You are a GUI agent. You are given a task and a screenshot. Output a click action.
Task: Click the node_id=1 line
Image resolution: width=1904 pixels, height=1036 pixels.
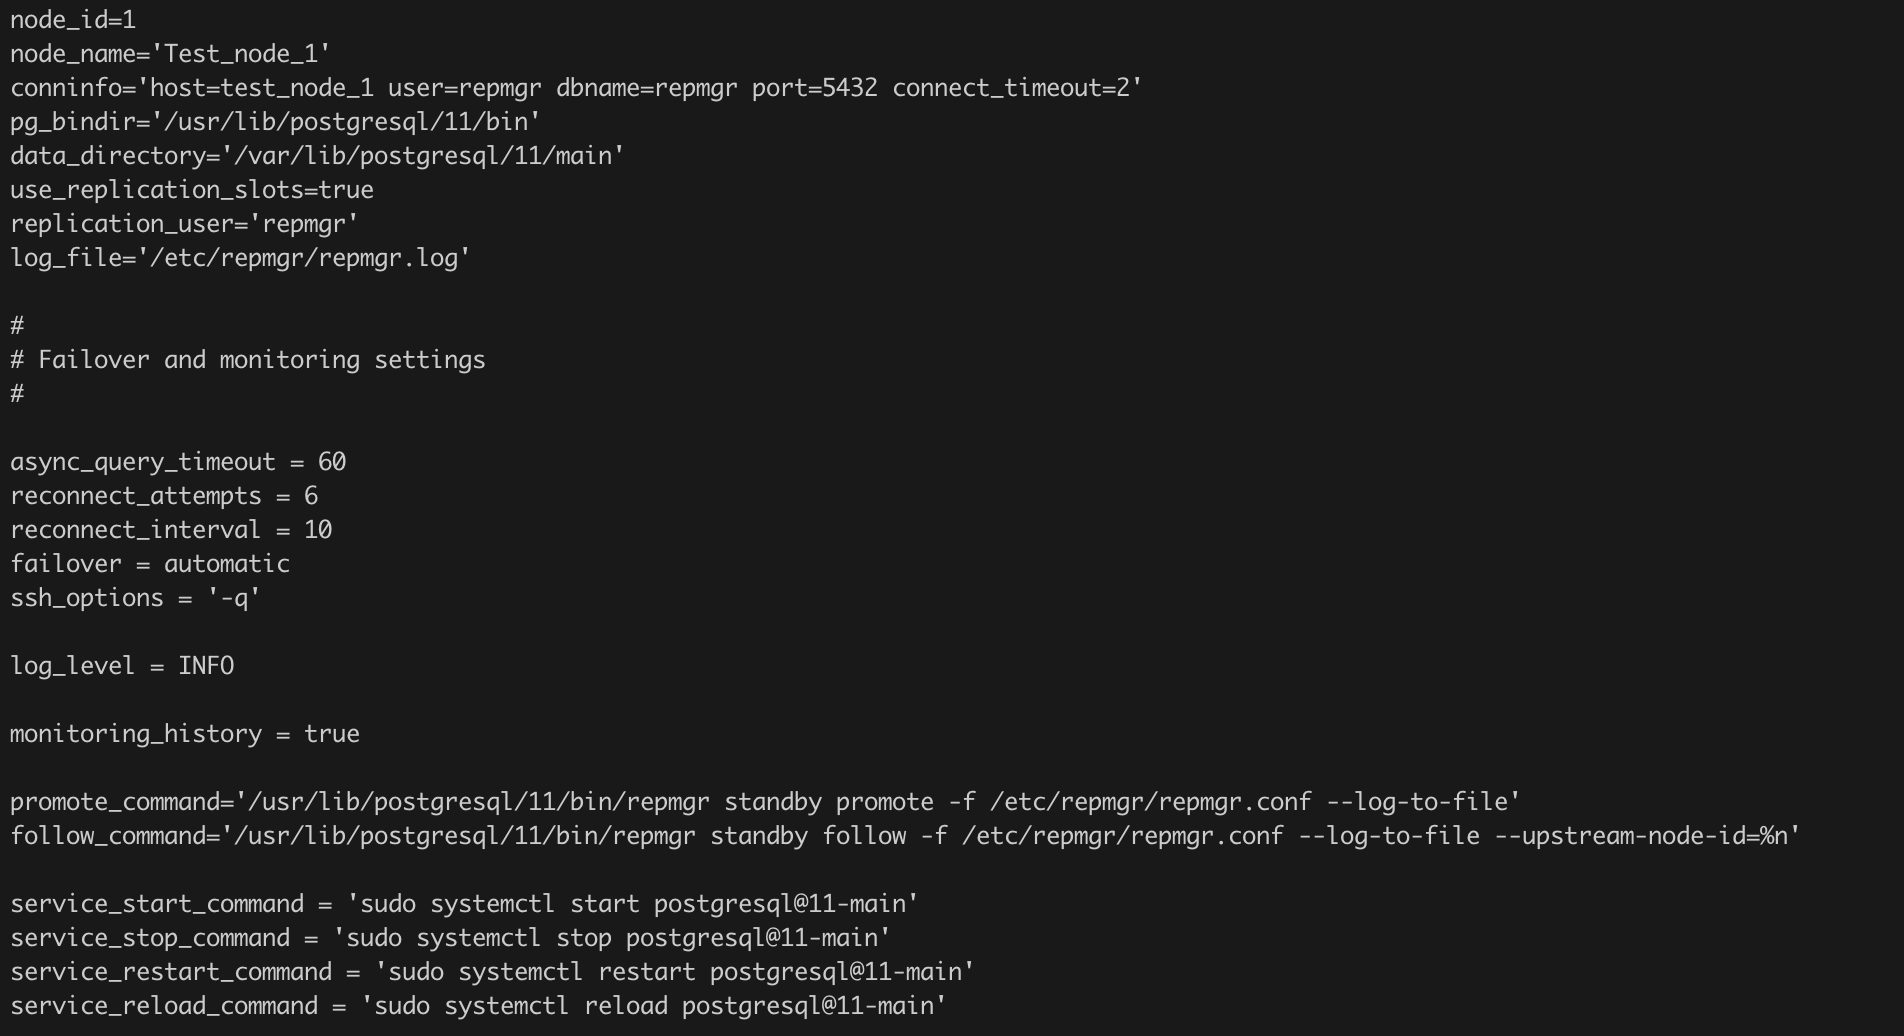pos(73,20)
